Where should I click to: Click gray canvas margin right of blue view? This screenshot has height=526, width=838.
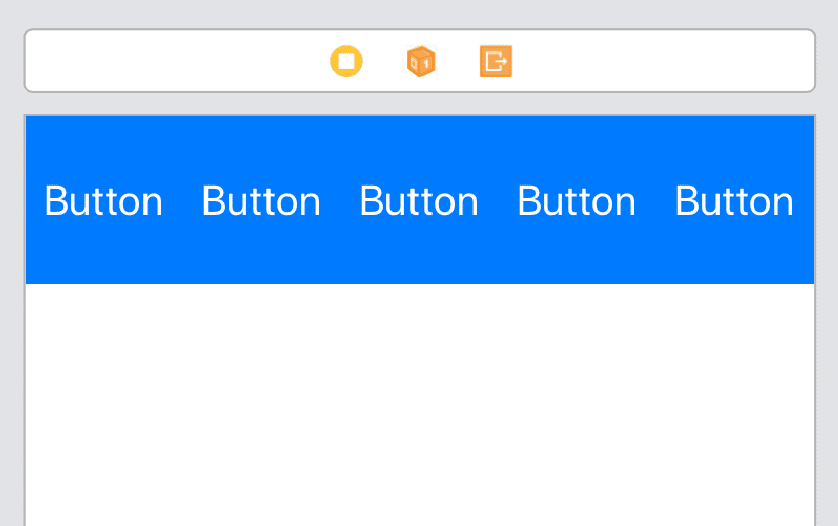[x=827, y=200]
